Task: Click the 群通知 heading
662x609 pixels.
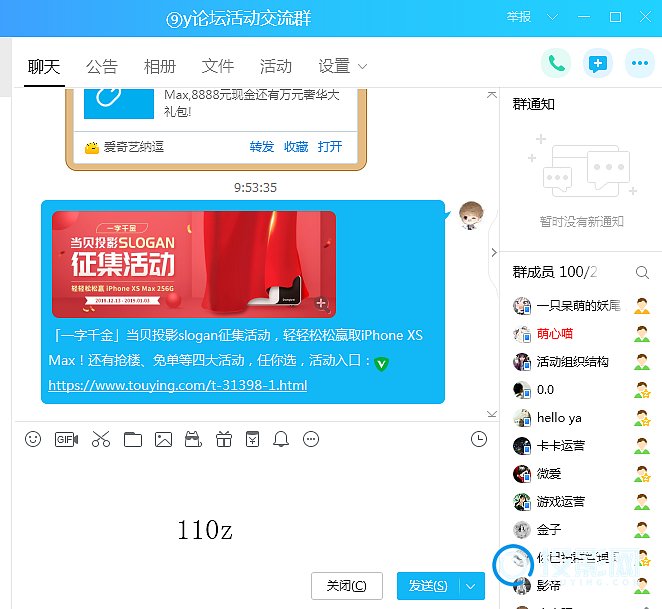Action: [533, 104]
